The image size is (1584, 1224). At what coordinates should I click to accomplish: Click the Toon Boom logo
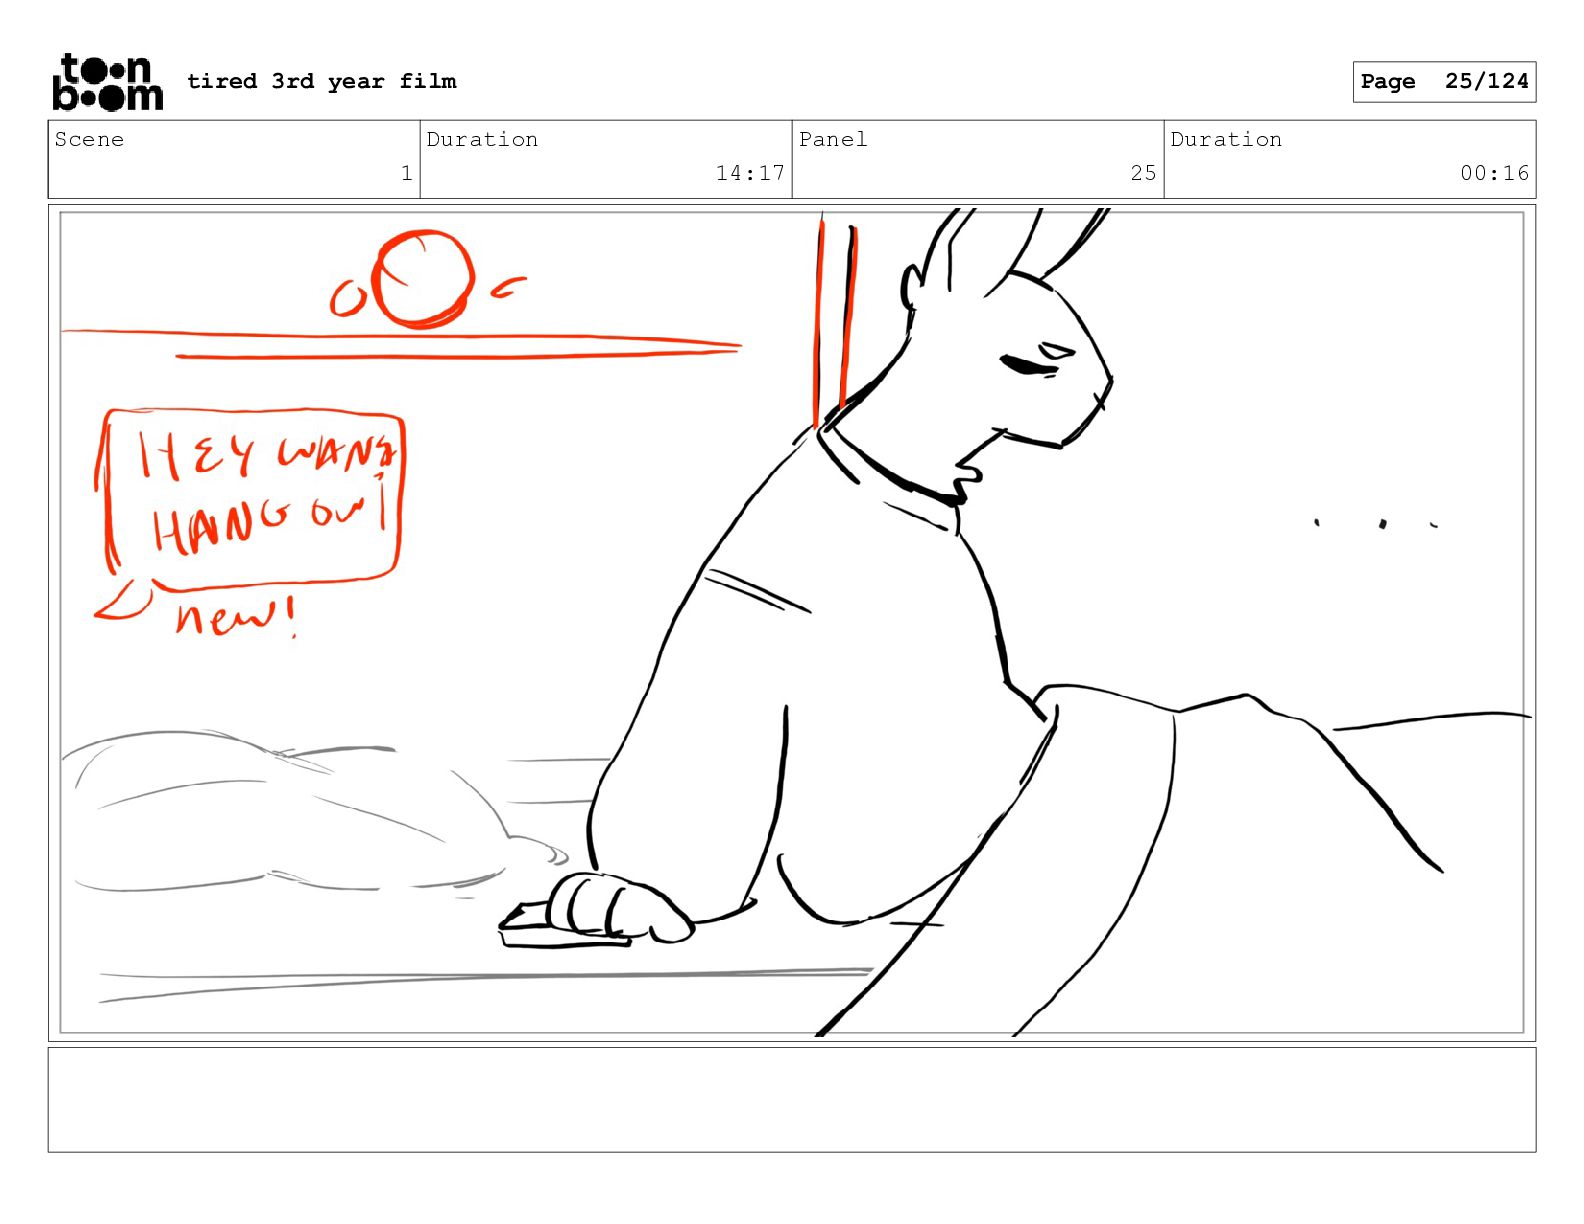point(107,82)
